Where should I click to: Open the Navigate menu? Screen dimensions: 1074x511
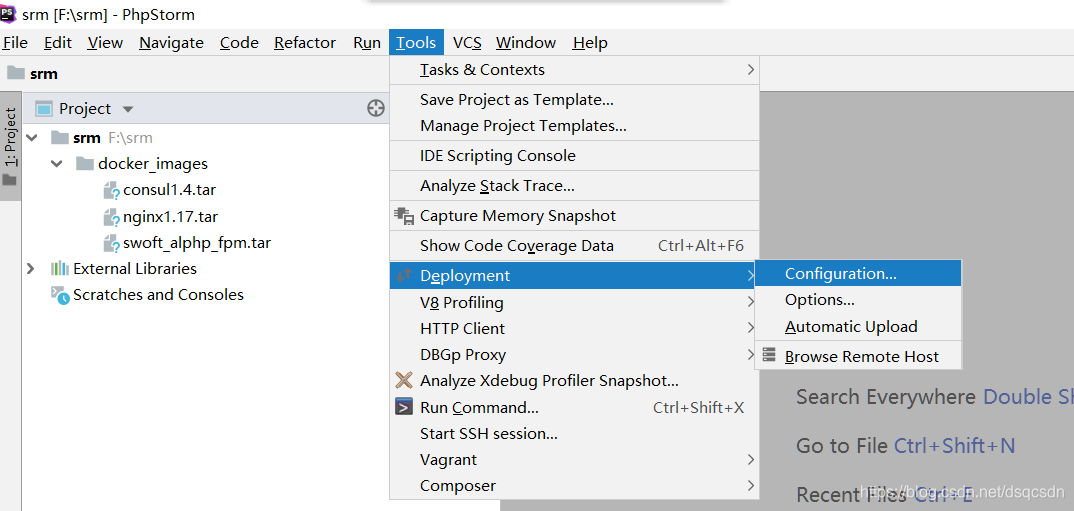(171, 42)
